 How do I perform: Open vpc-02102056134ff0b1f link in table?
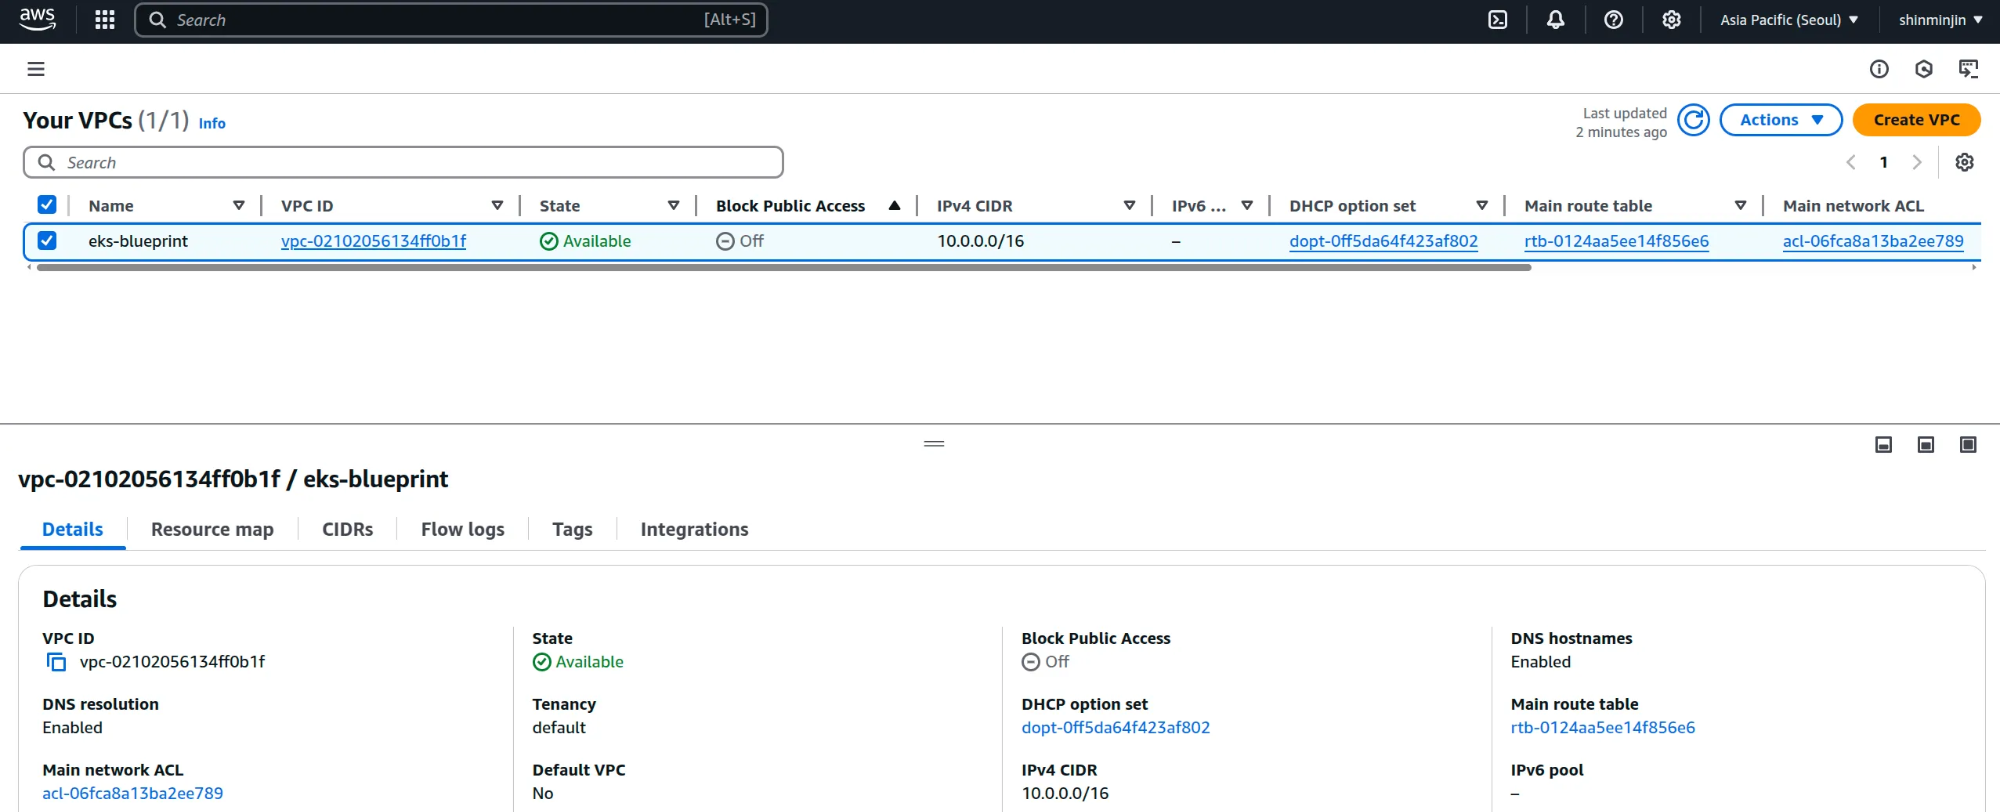[373, 241]
